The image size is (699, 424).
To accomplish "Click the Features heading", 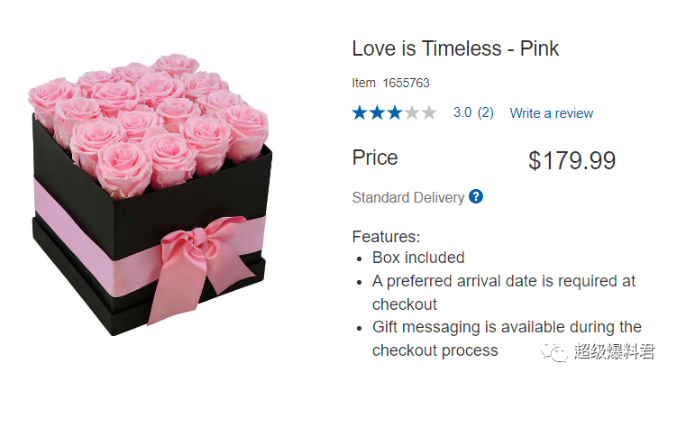I will [386, 237].
